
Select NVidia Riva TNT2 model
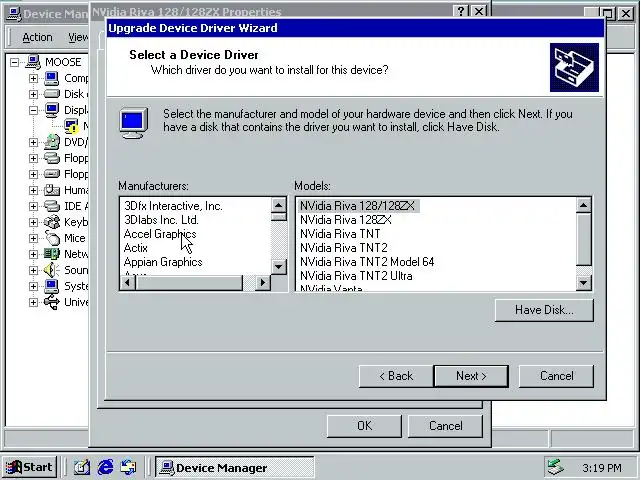click(344, 248)
